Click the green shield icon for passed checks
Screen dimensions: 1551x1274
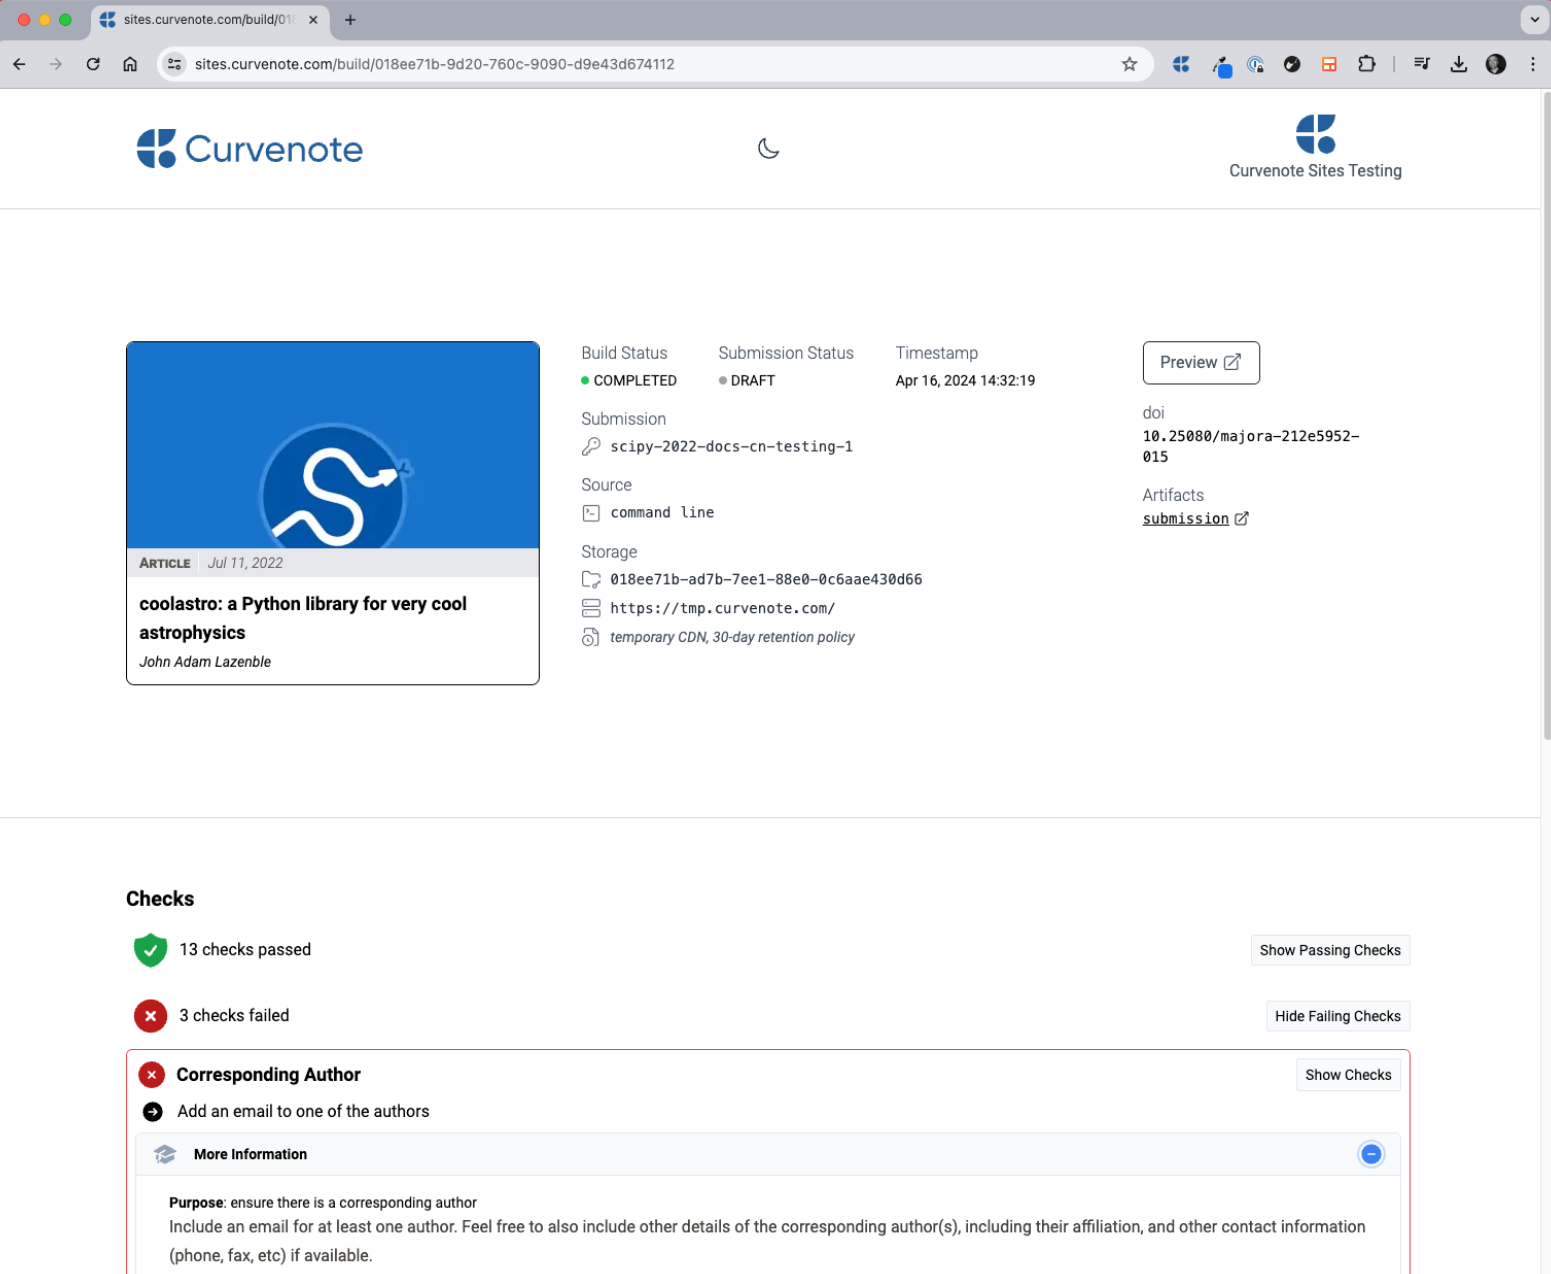click(150, 949)
